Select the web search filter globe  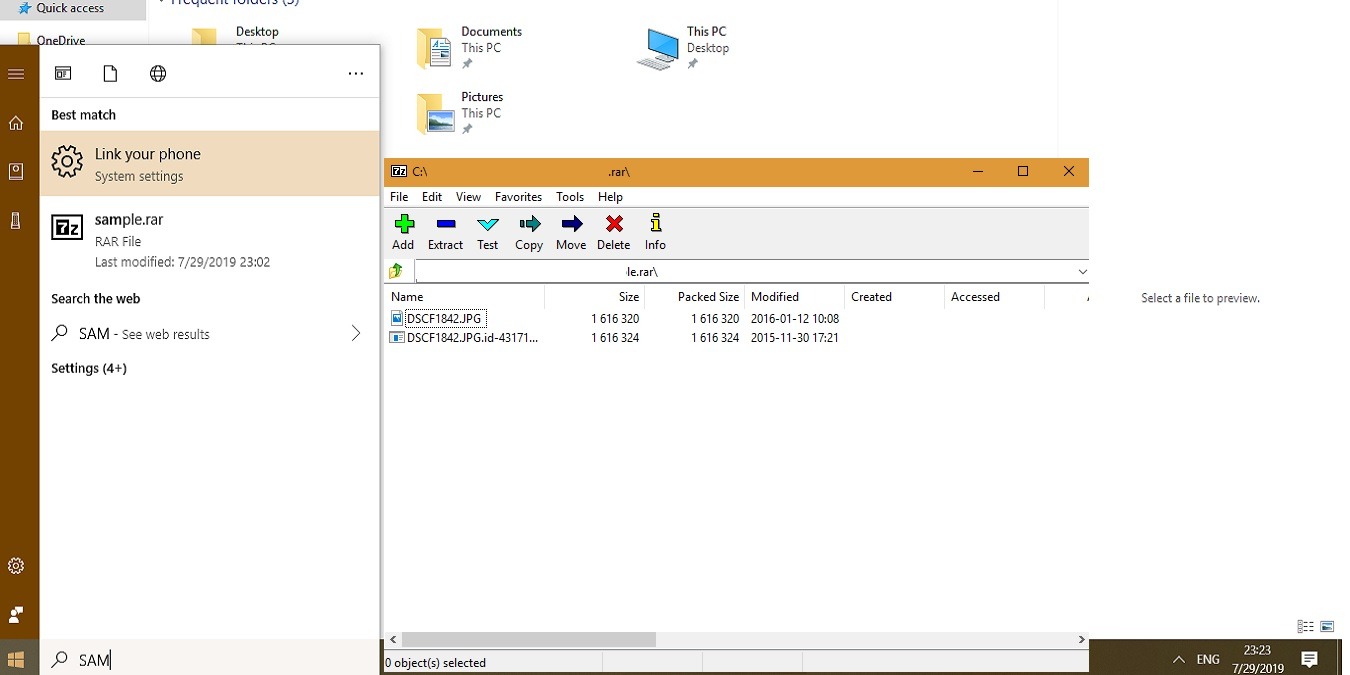tap(158, 72)
